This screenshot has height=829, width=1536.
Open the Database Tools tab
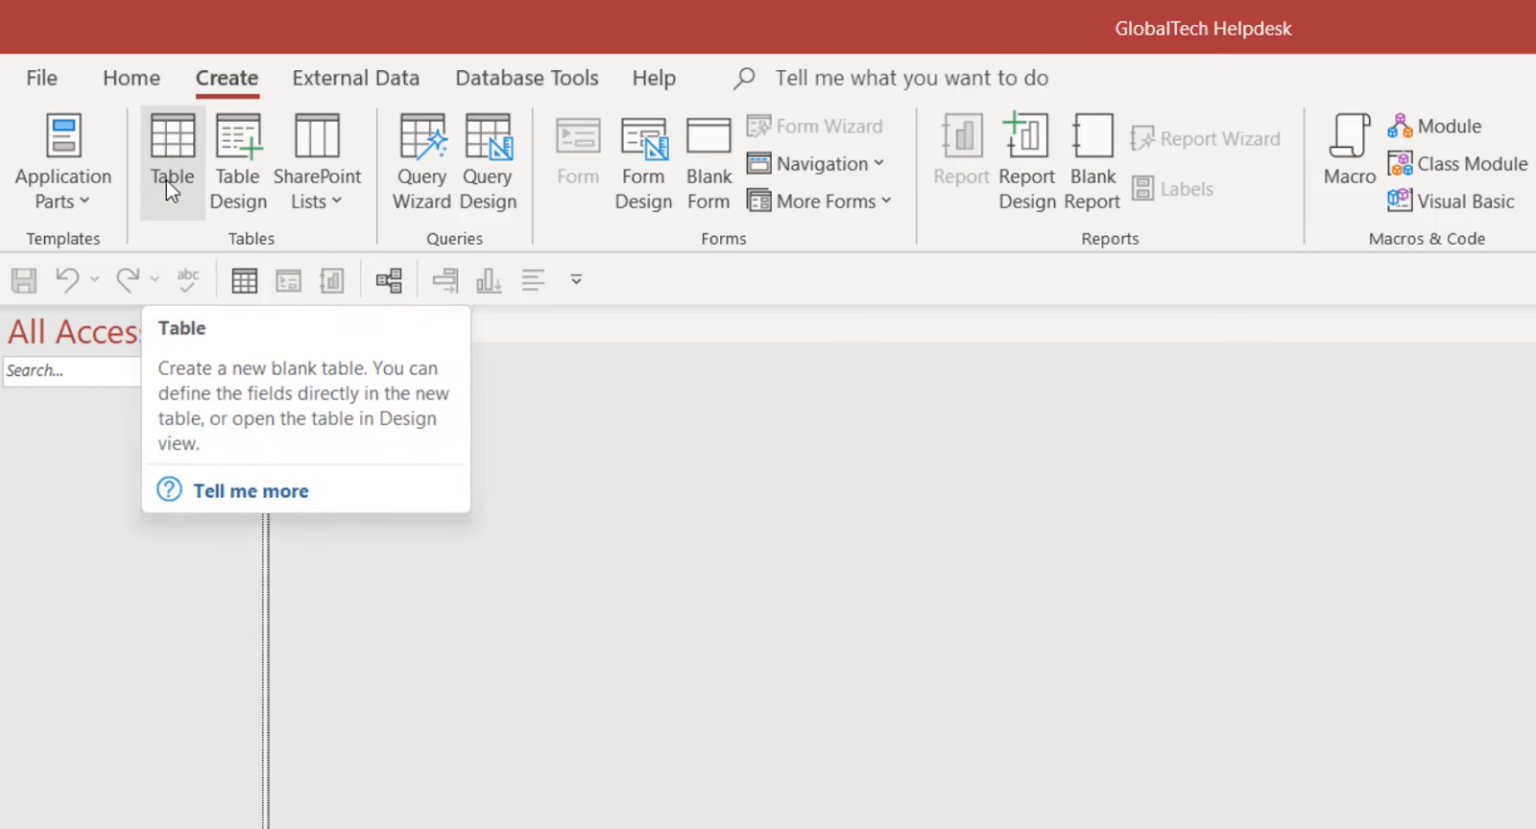[527, 78]
